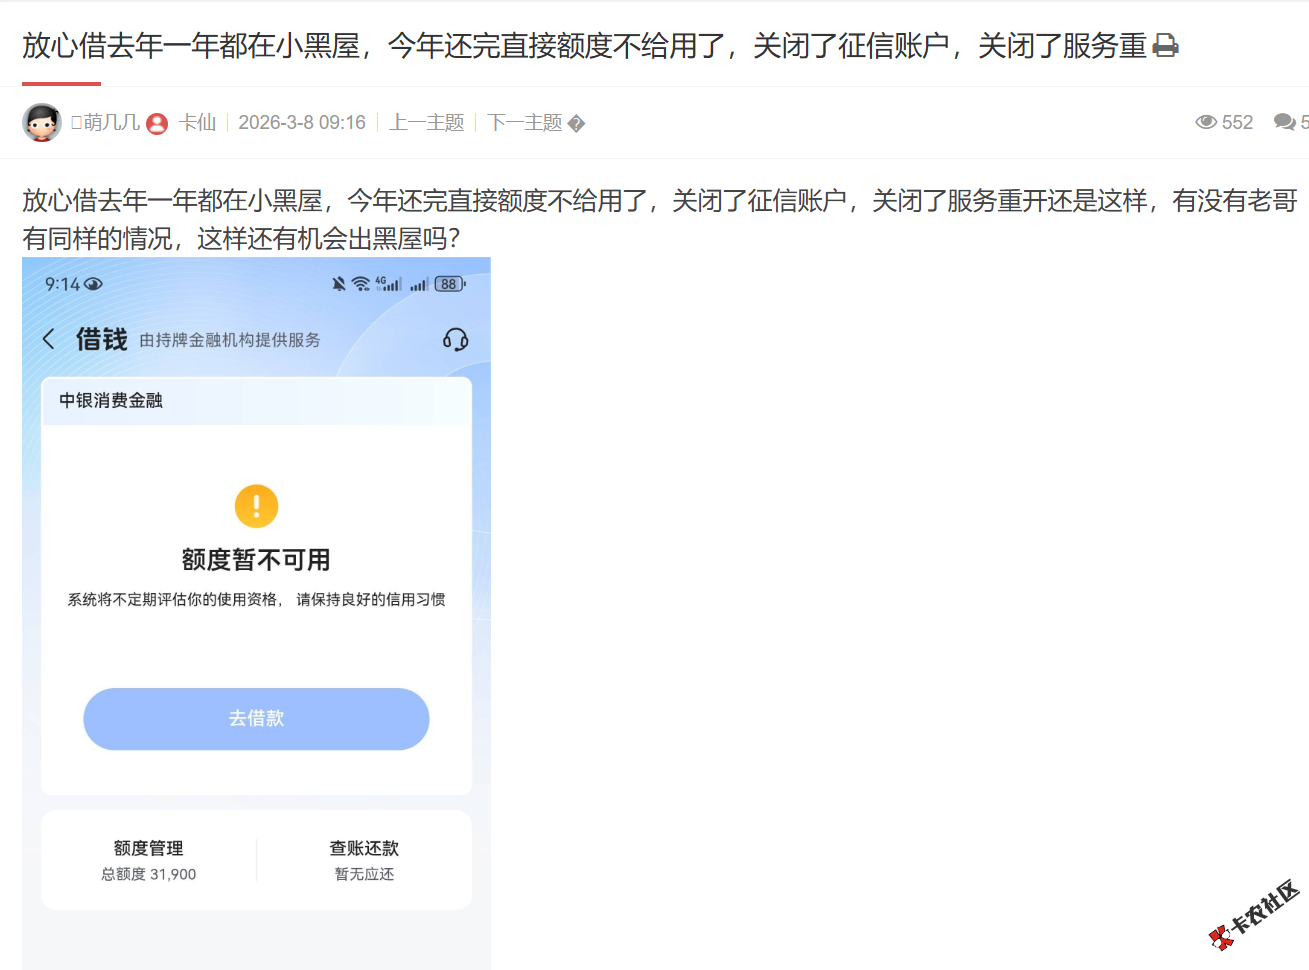
Task: Tap the headset customer service icon
Action: [455, 339]
